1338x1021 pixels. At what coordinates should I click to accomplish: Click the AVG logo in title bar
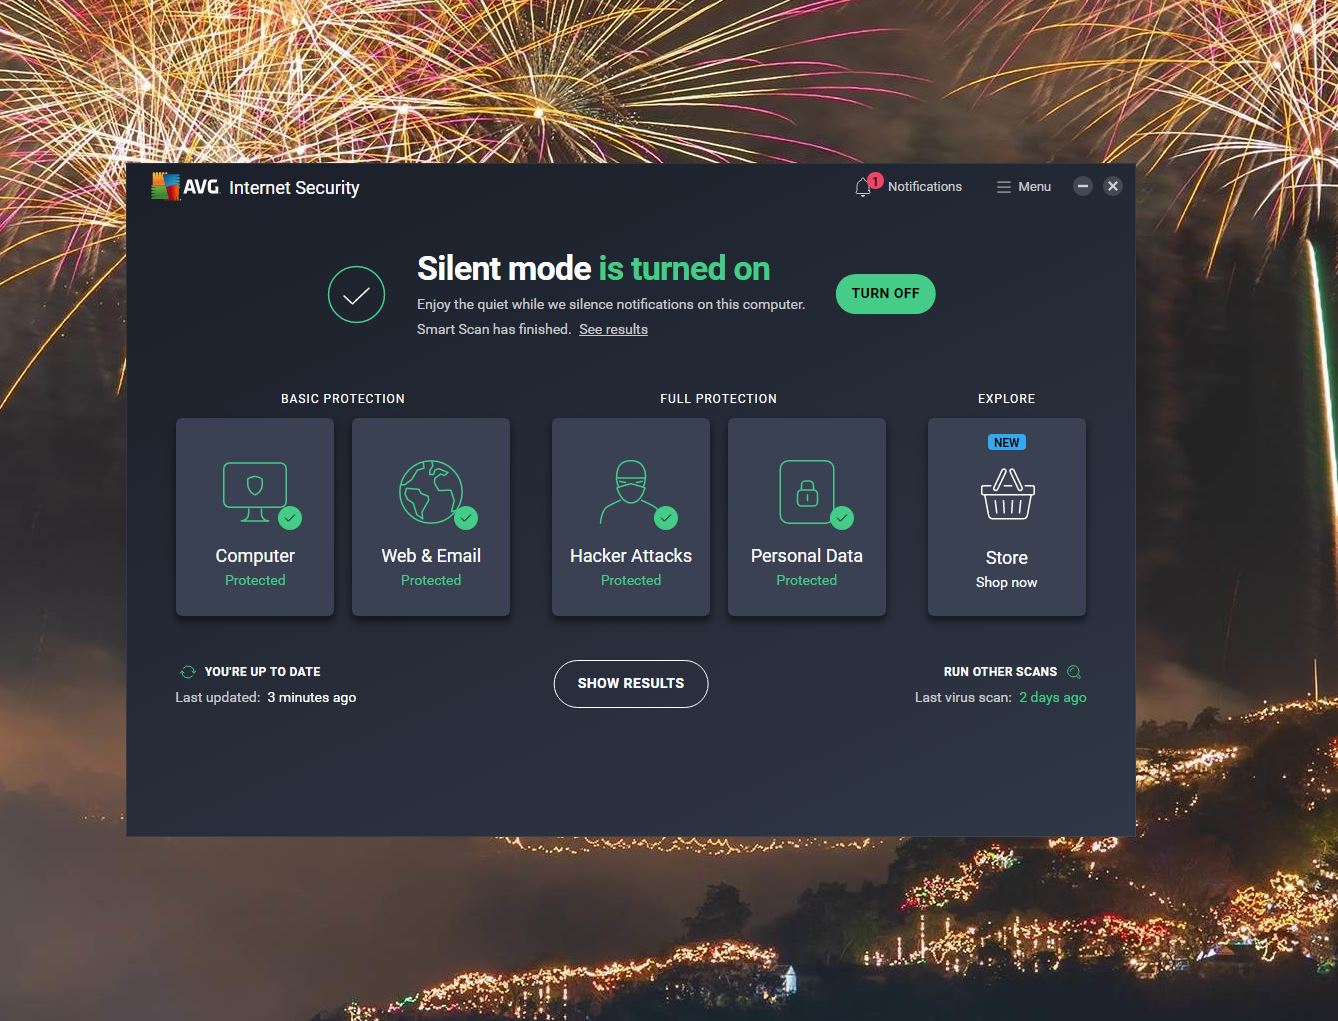pos(185,187)
